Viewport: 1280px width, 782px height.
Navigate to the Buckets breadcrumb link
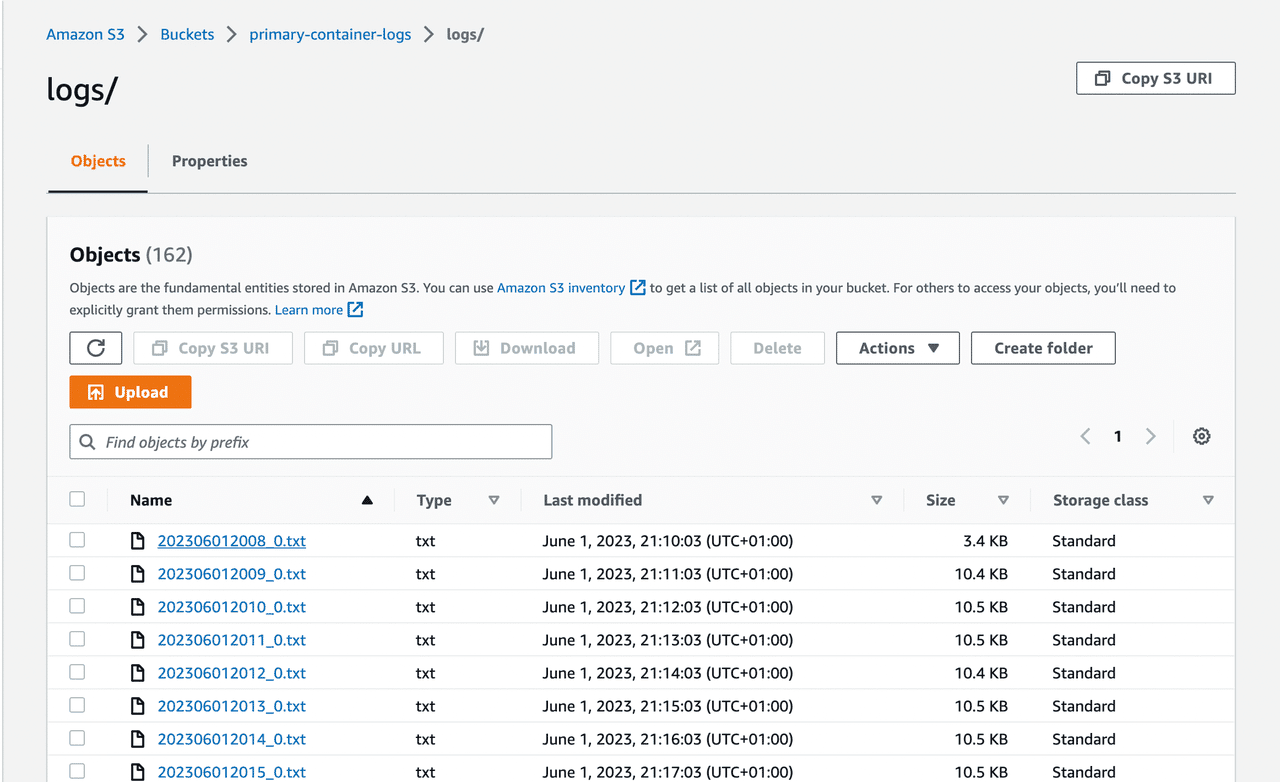(x=187, y=33)
